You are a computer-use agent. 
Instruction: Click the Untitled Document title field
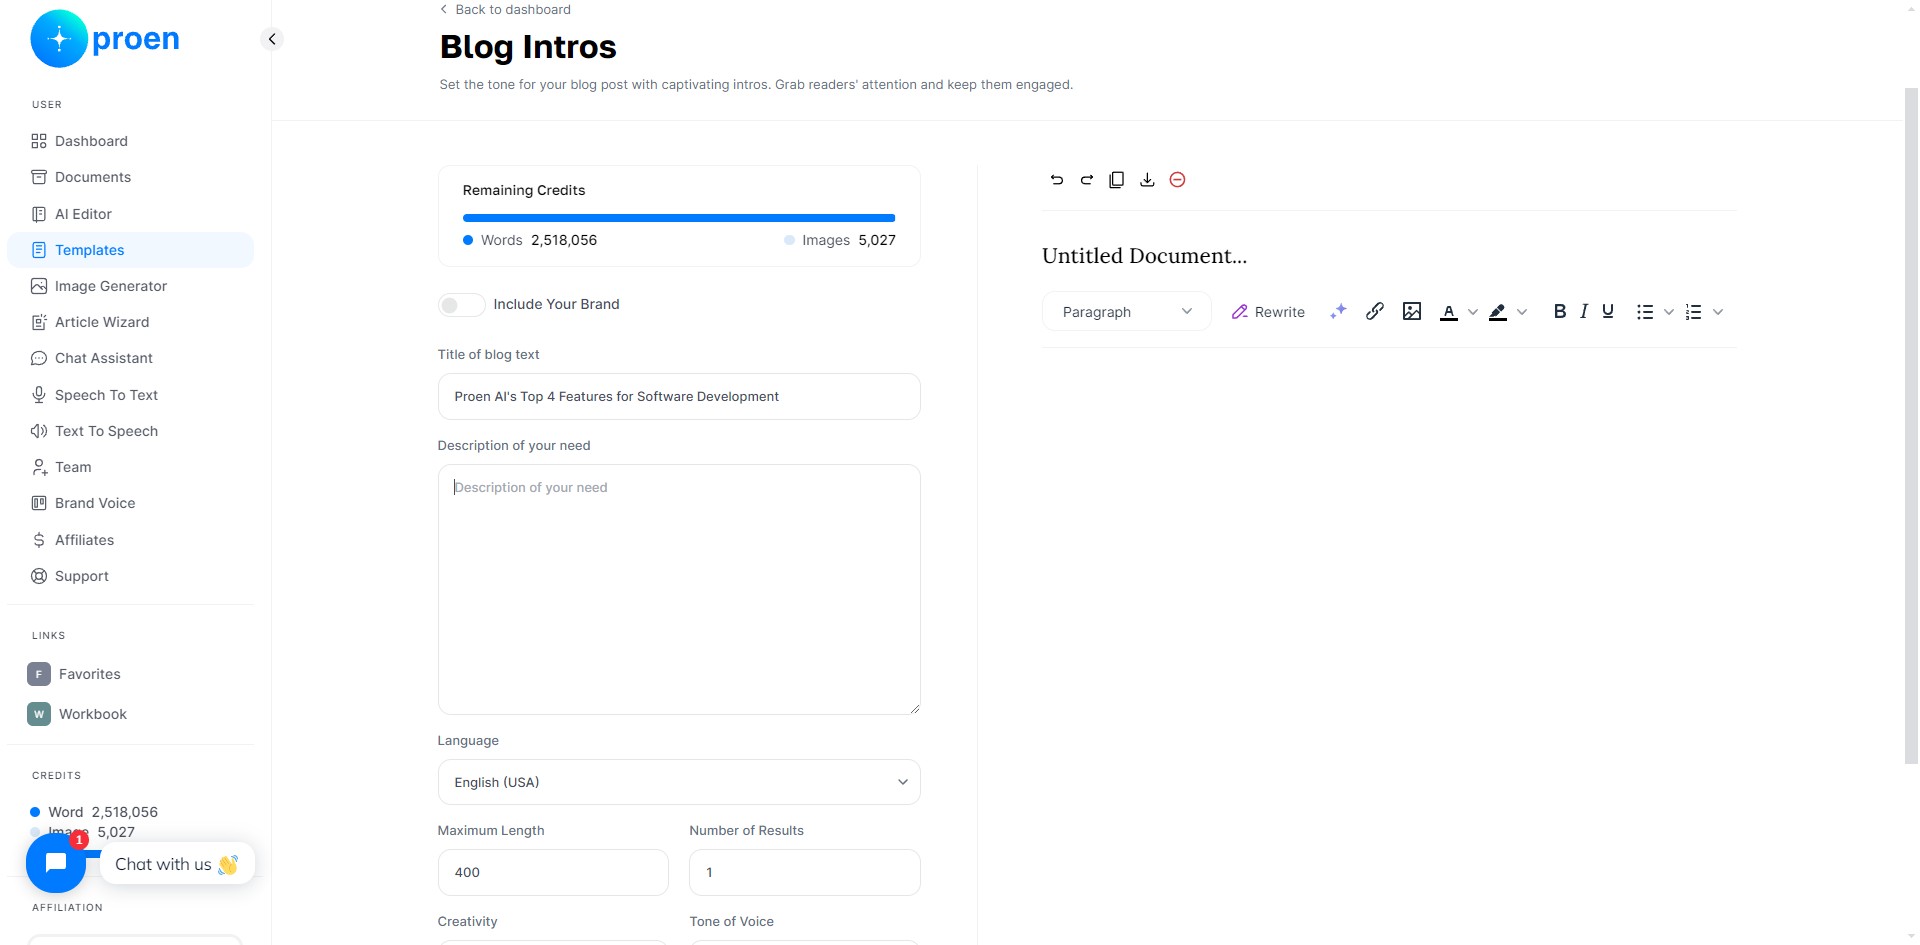(x=1145, y=256)
